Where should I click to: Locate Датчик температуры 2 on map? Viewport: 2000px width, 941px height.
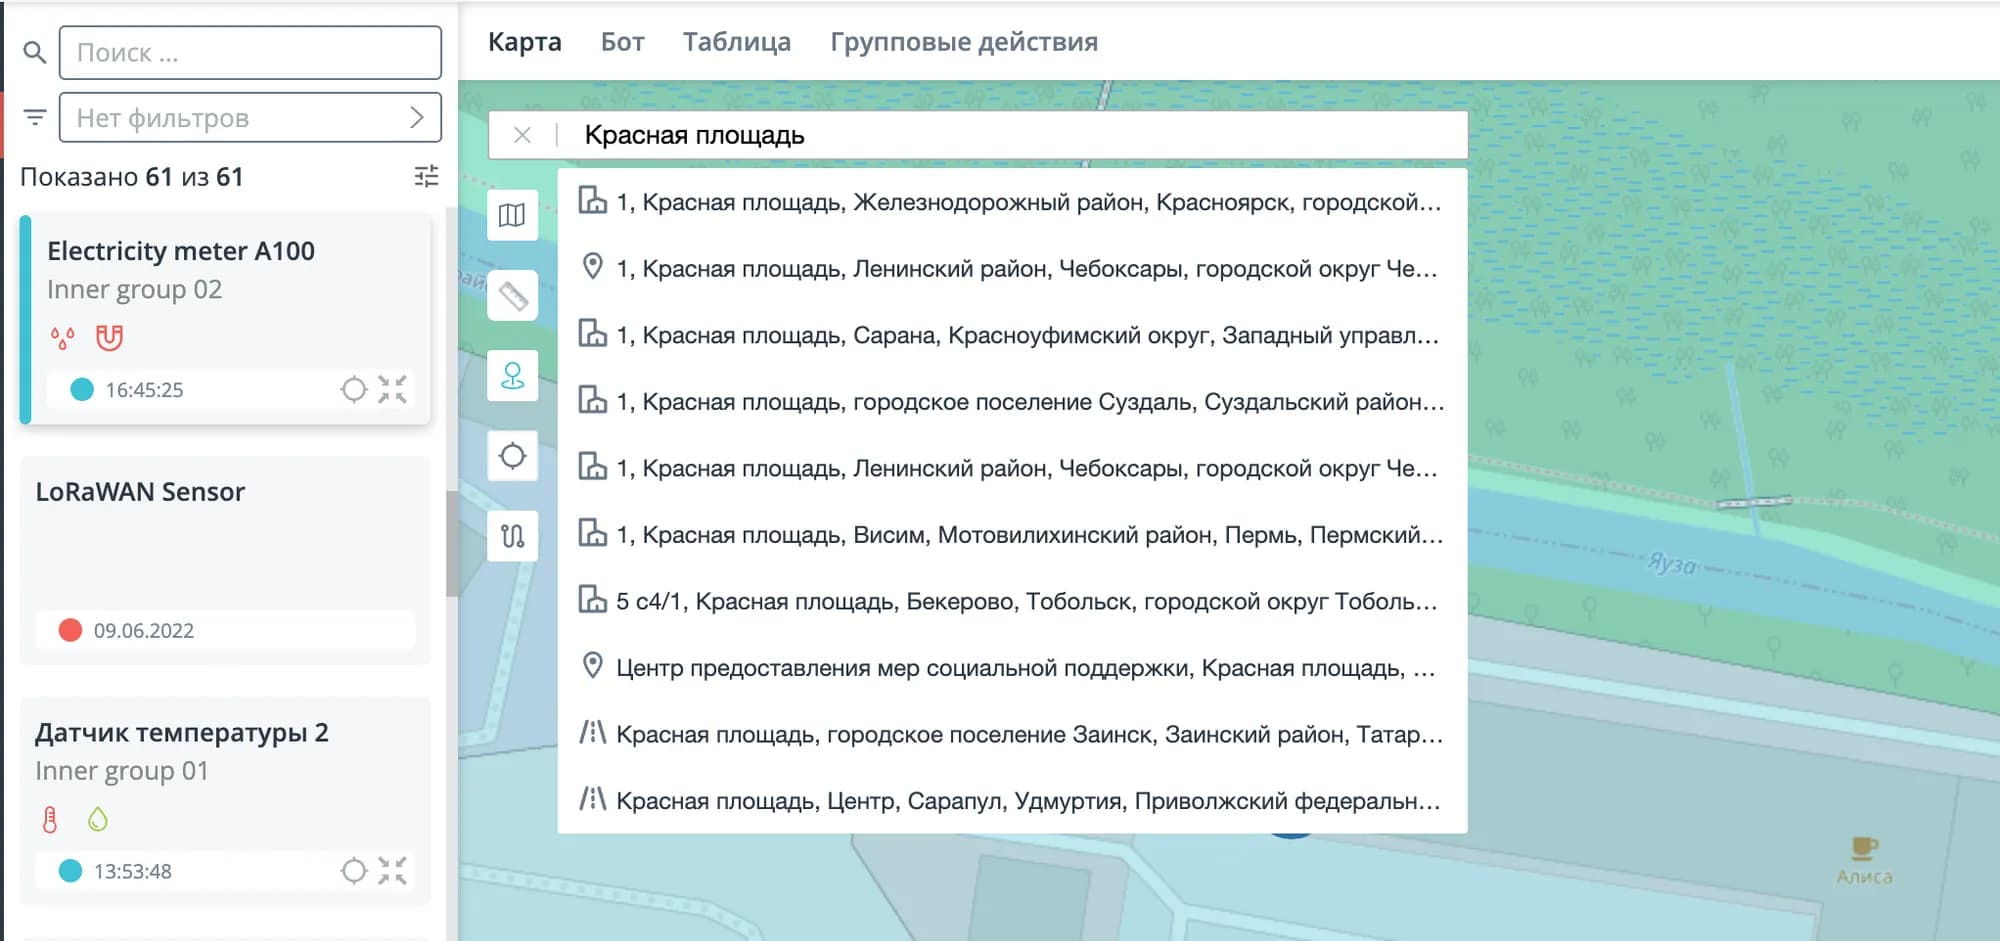tap(353, 871)
